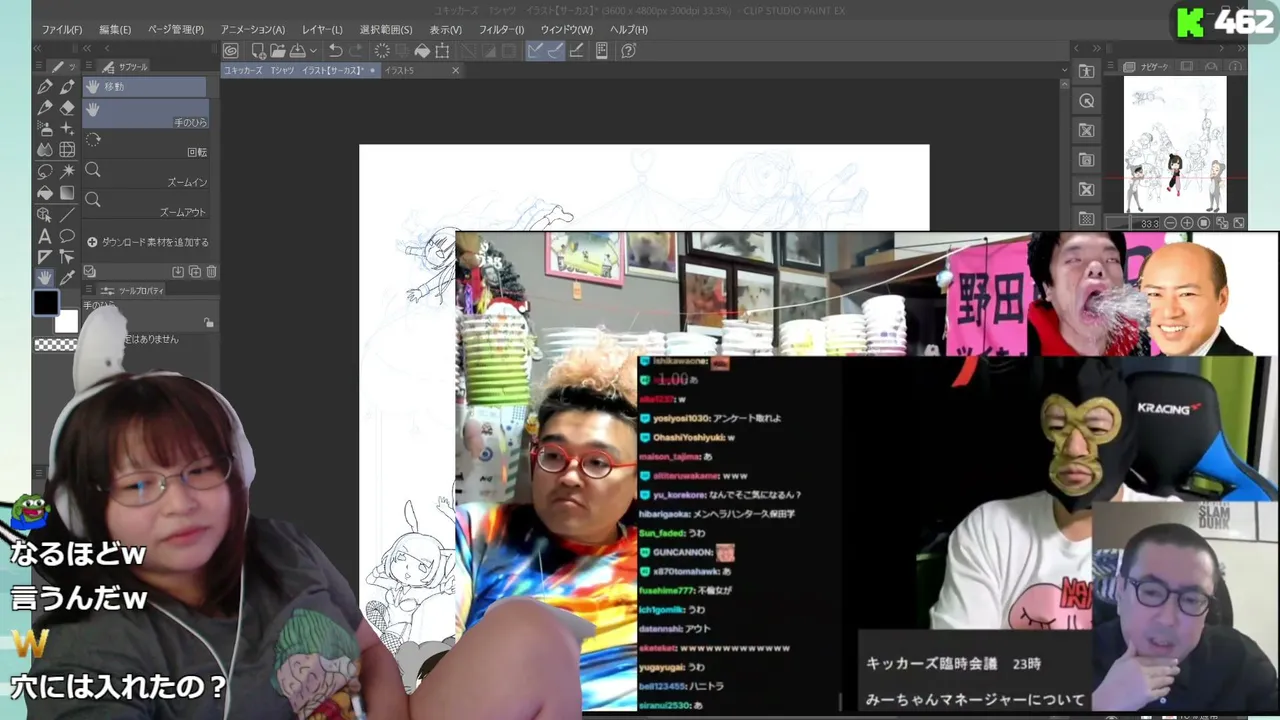Click the Save icon in command bar
Image resolution: width=1280 pixels, height=720 pixels.
pyautogui.click(x=297, y=51)
